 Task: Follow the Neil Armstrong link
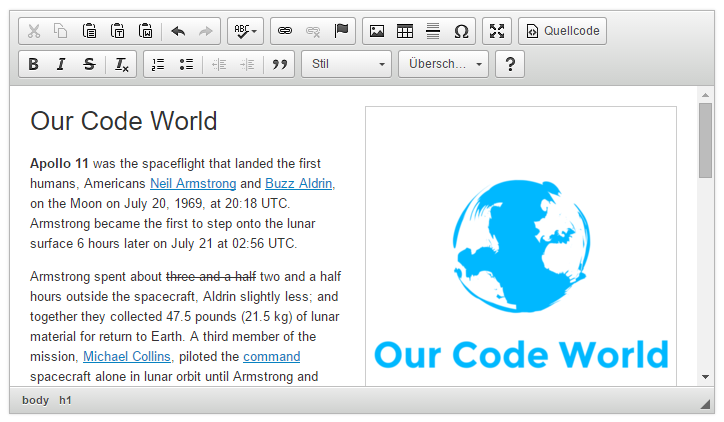[x=193, y=184]
